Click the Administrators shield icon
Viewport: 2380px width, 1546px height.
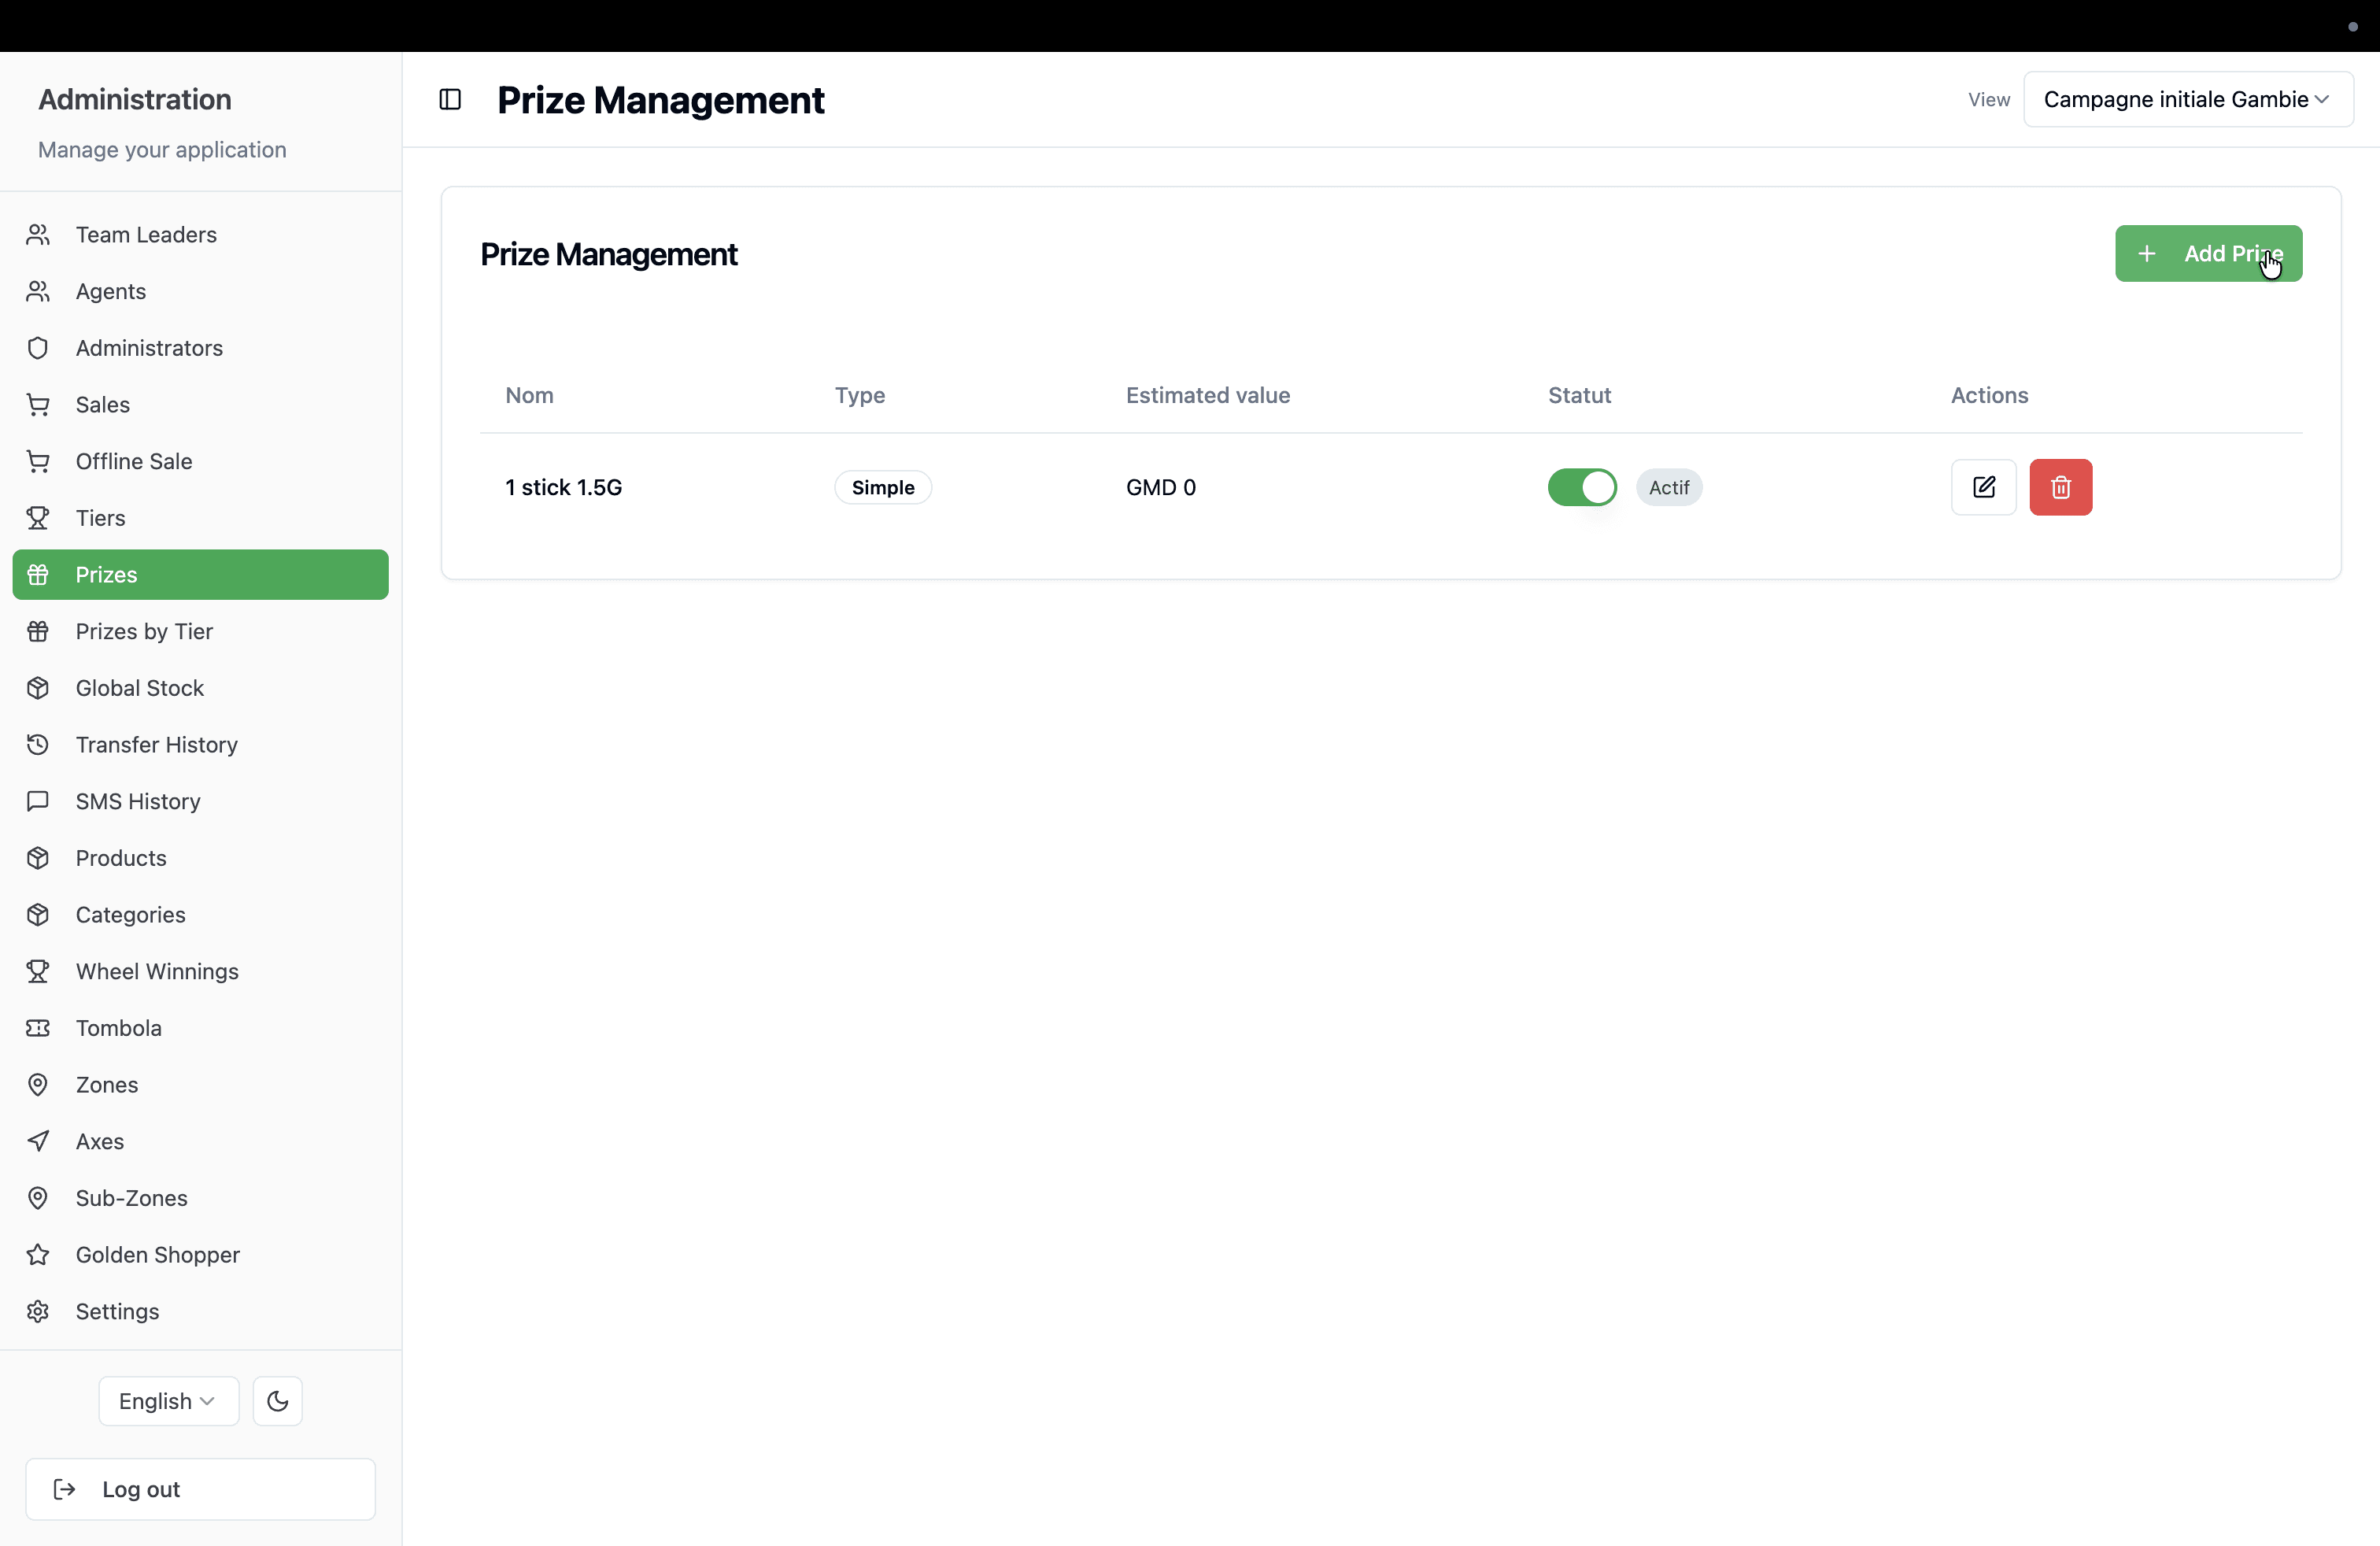(38, 348)
